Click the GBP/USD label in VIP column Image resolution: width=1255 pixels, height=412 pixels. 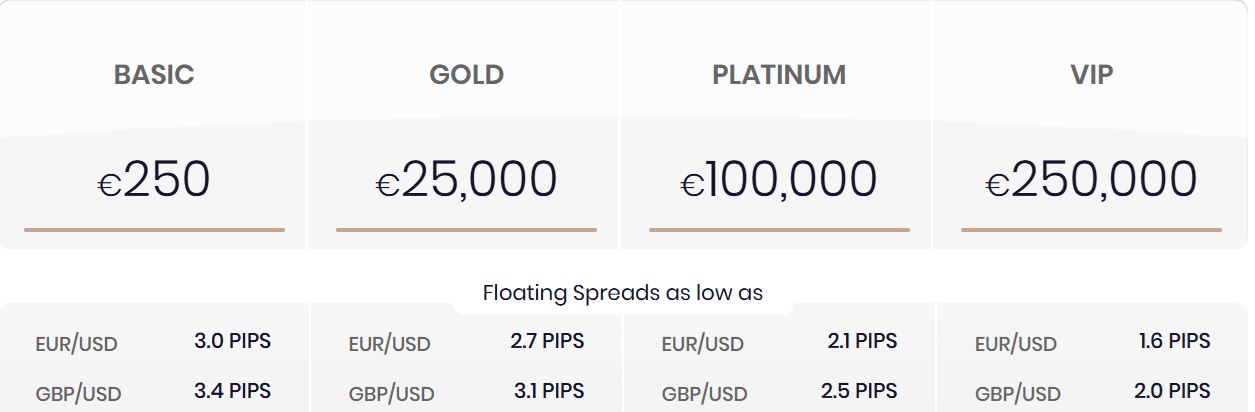point(1018,393)
